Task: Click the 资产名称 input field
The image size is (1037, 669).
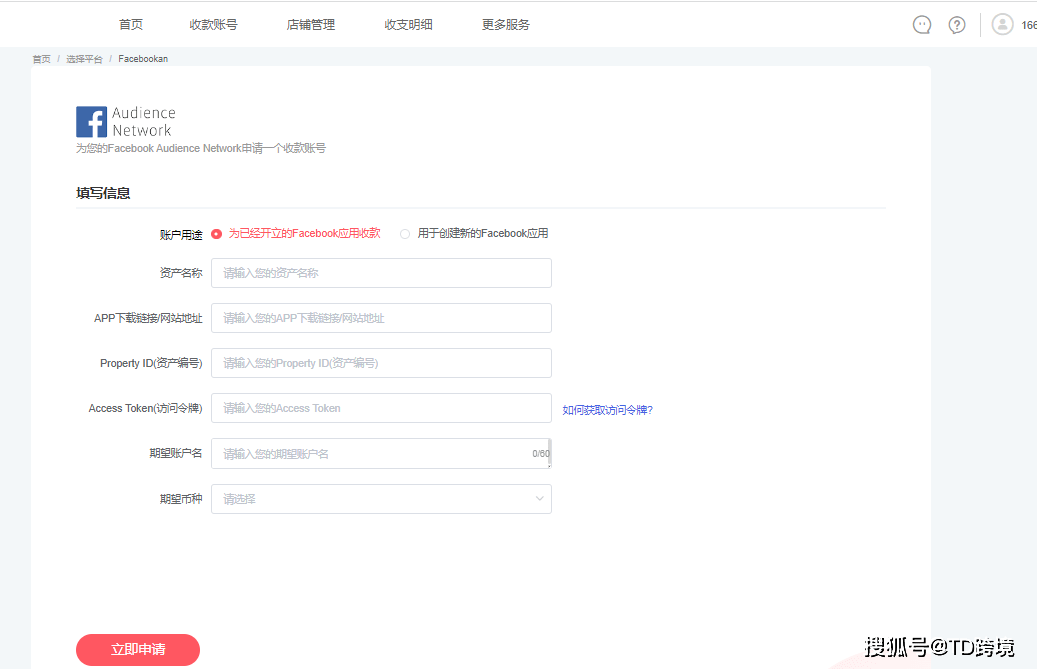Action: pyautogui.click(x=381, y=273)
